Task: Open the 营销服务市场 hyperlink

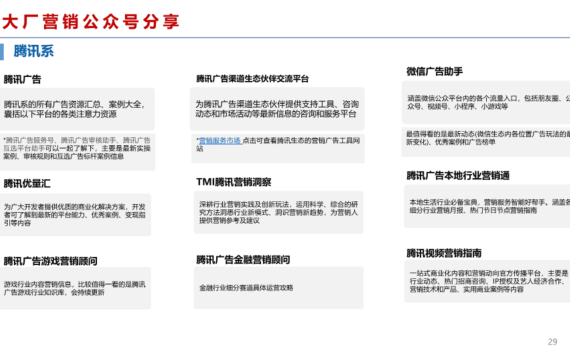Action: pos(220,140)
